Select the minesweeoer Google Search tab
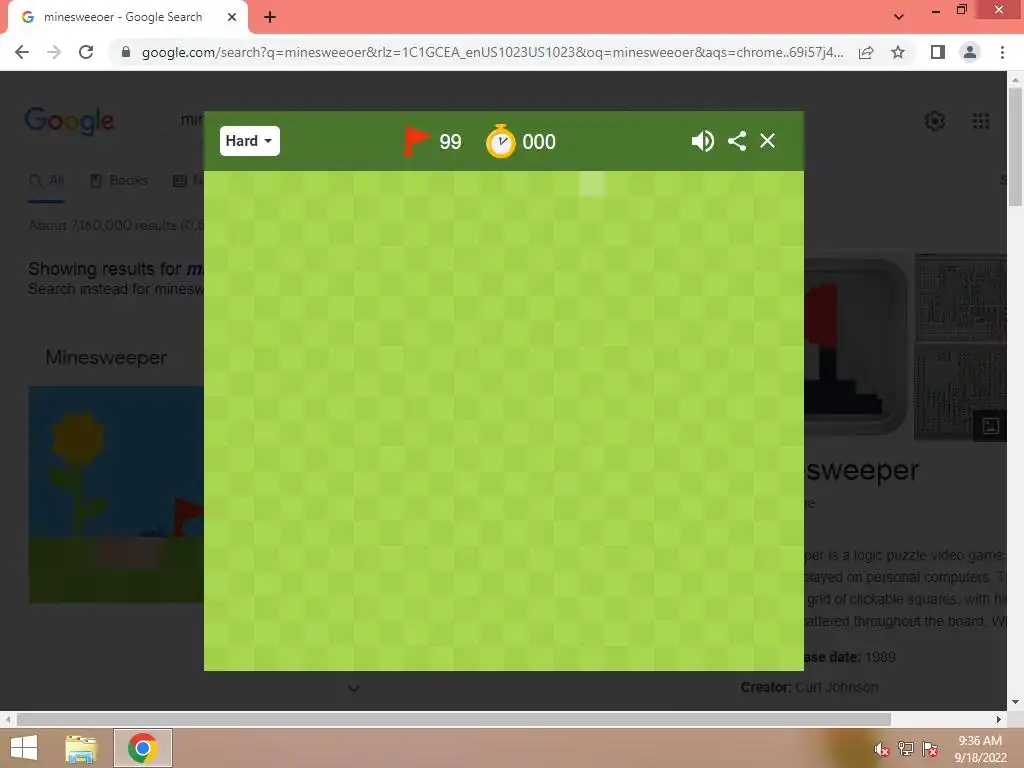This screenshot has height=768, width=1024. 123,17
